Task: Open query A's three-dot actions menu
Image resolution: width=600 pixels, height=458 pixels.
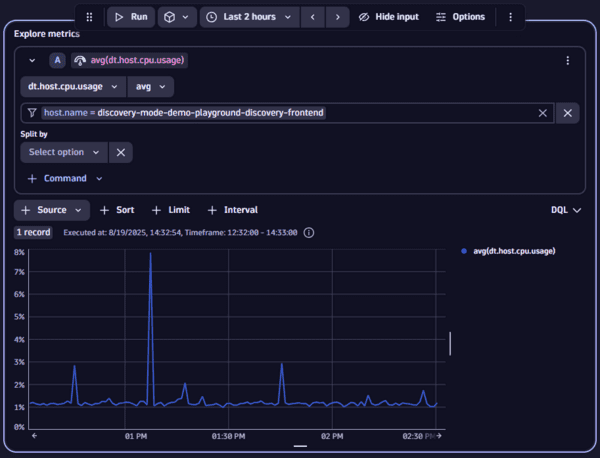Action: (x=568, y=60)
